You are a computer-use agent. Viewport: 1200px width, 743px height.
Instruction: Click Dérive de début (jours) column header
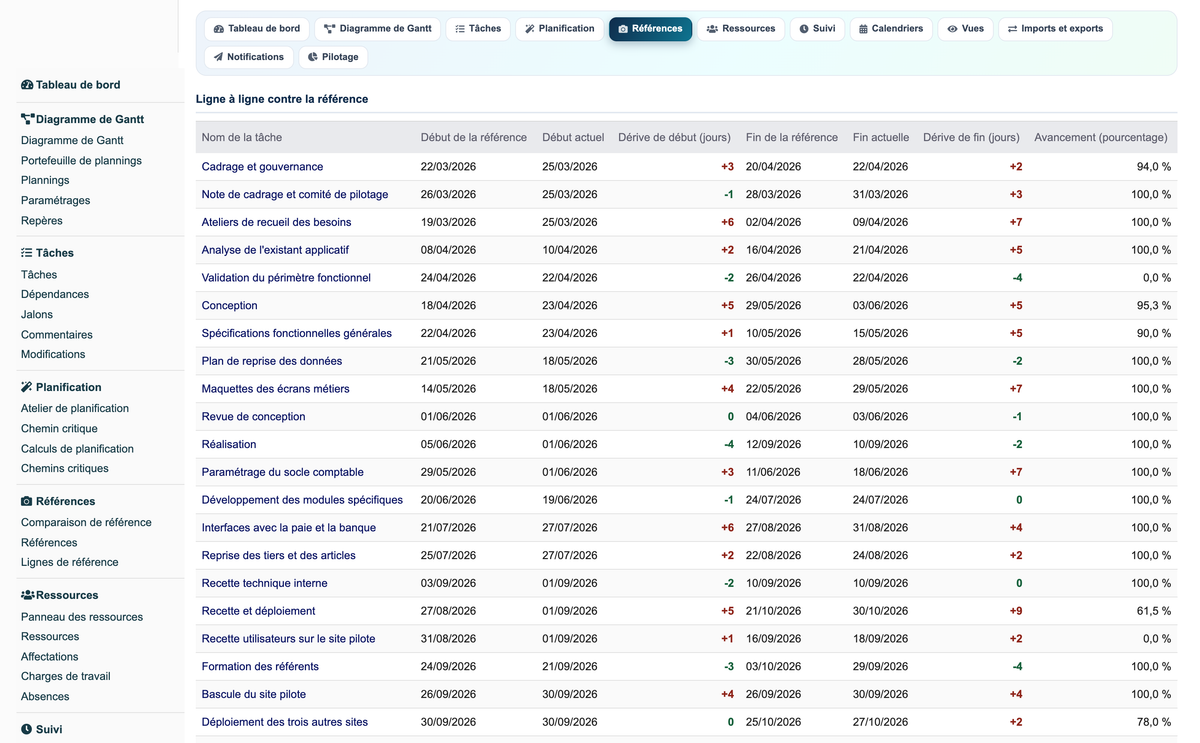[x=674, y=137]
